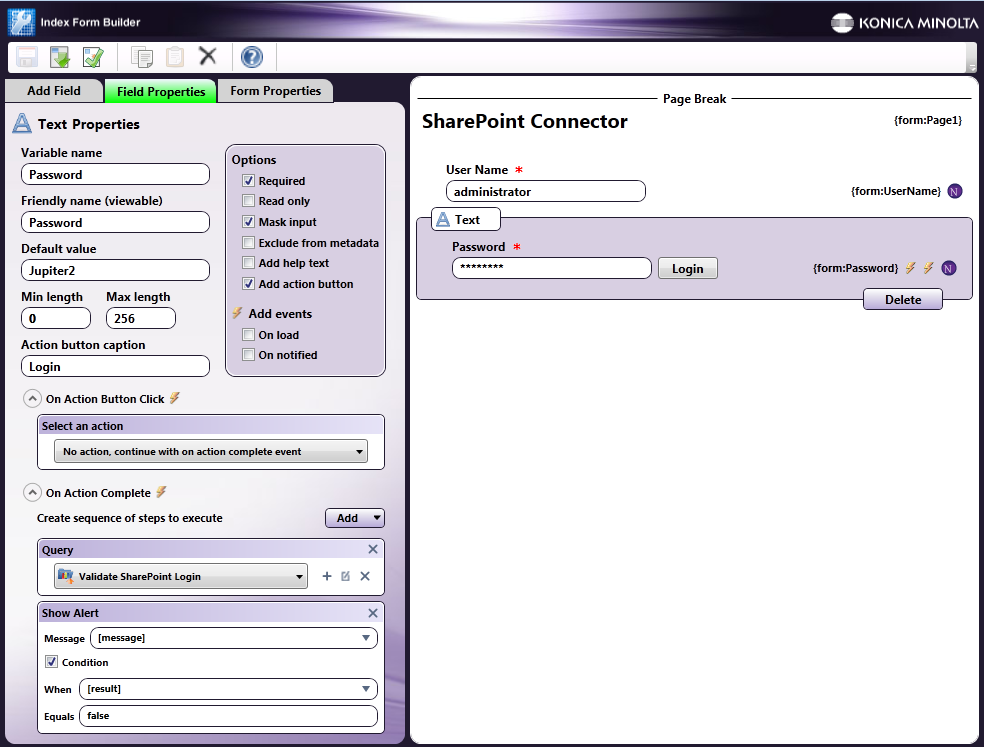The image size is (984, 747).
Task: Open the When [result] dropdown
Action: [x=228, y=689]
